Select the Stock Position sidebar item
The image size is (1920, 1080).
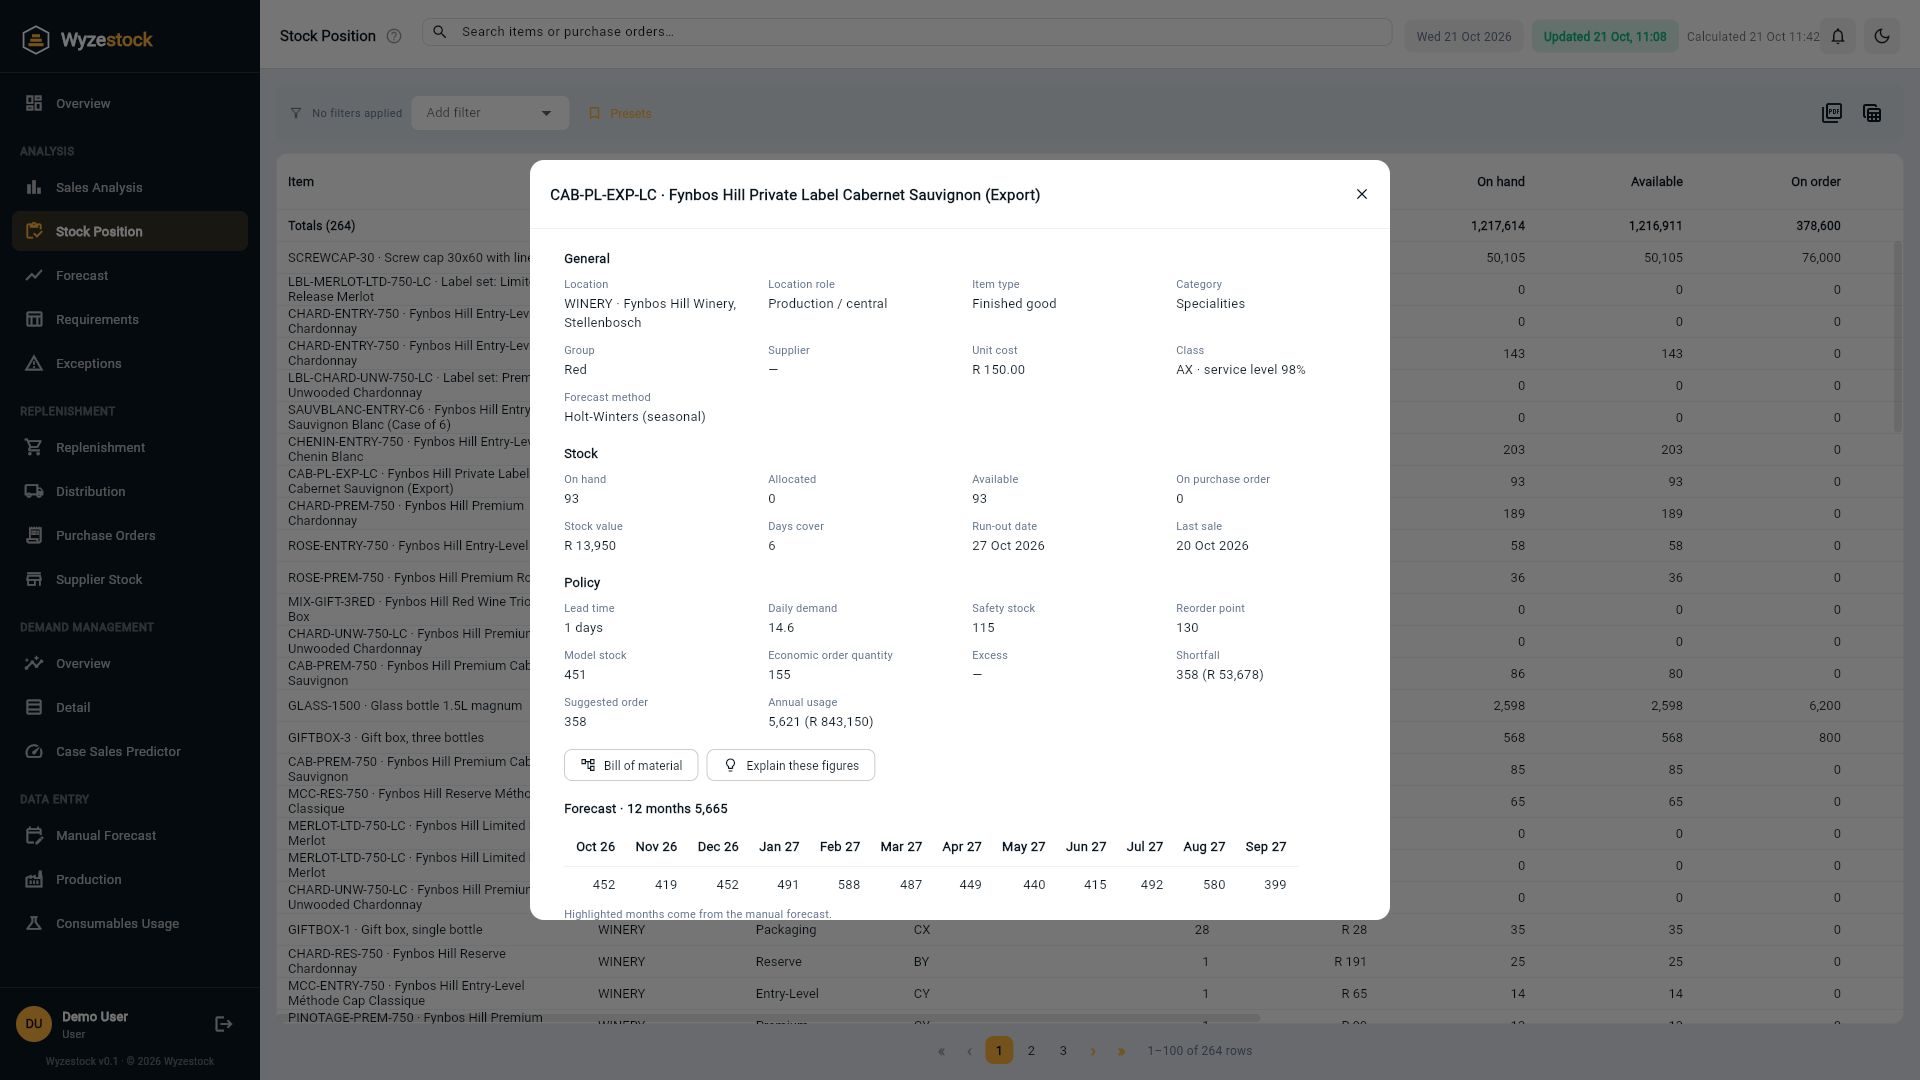130,231
